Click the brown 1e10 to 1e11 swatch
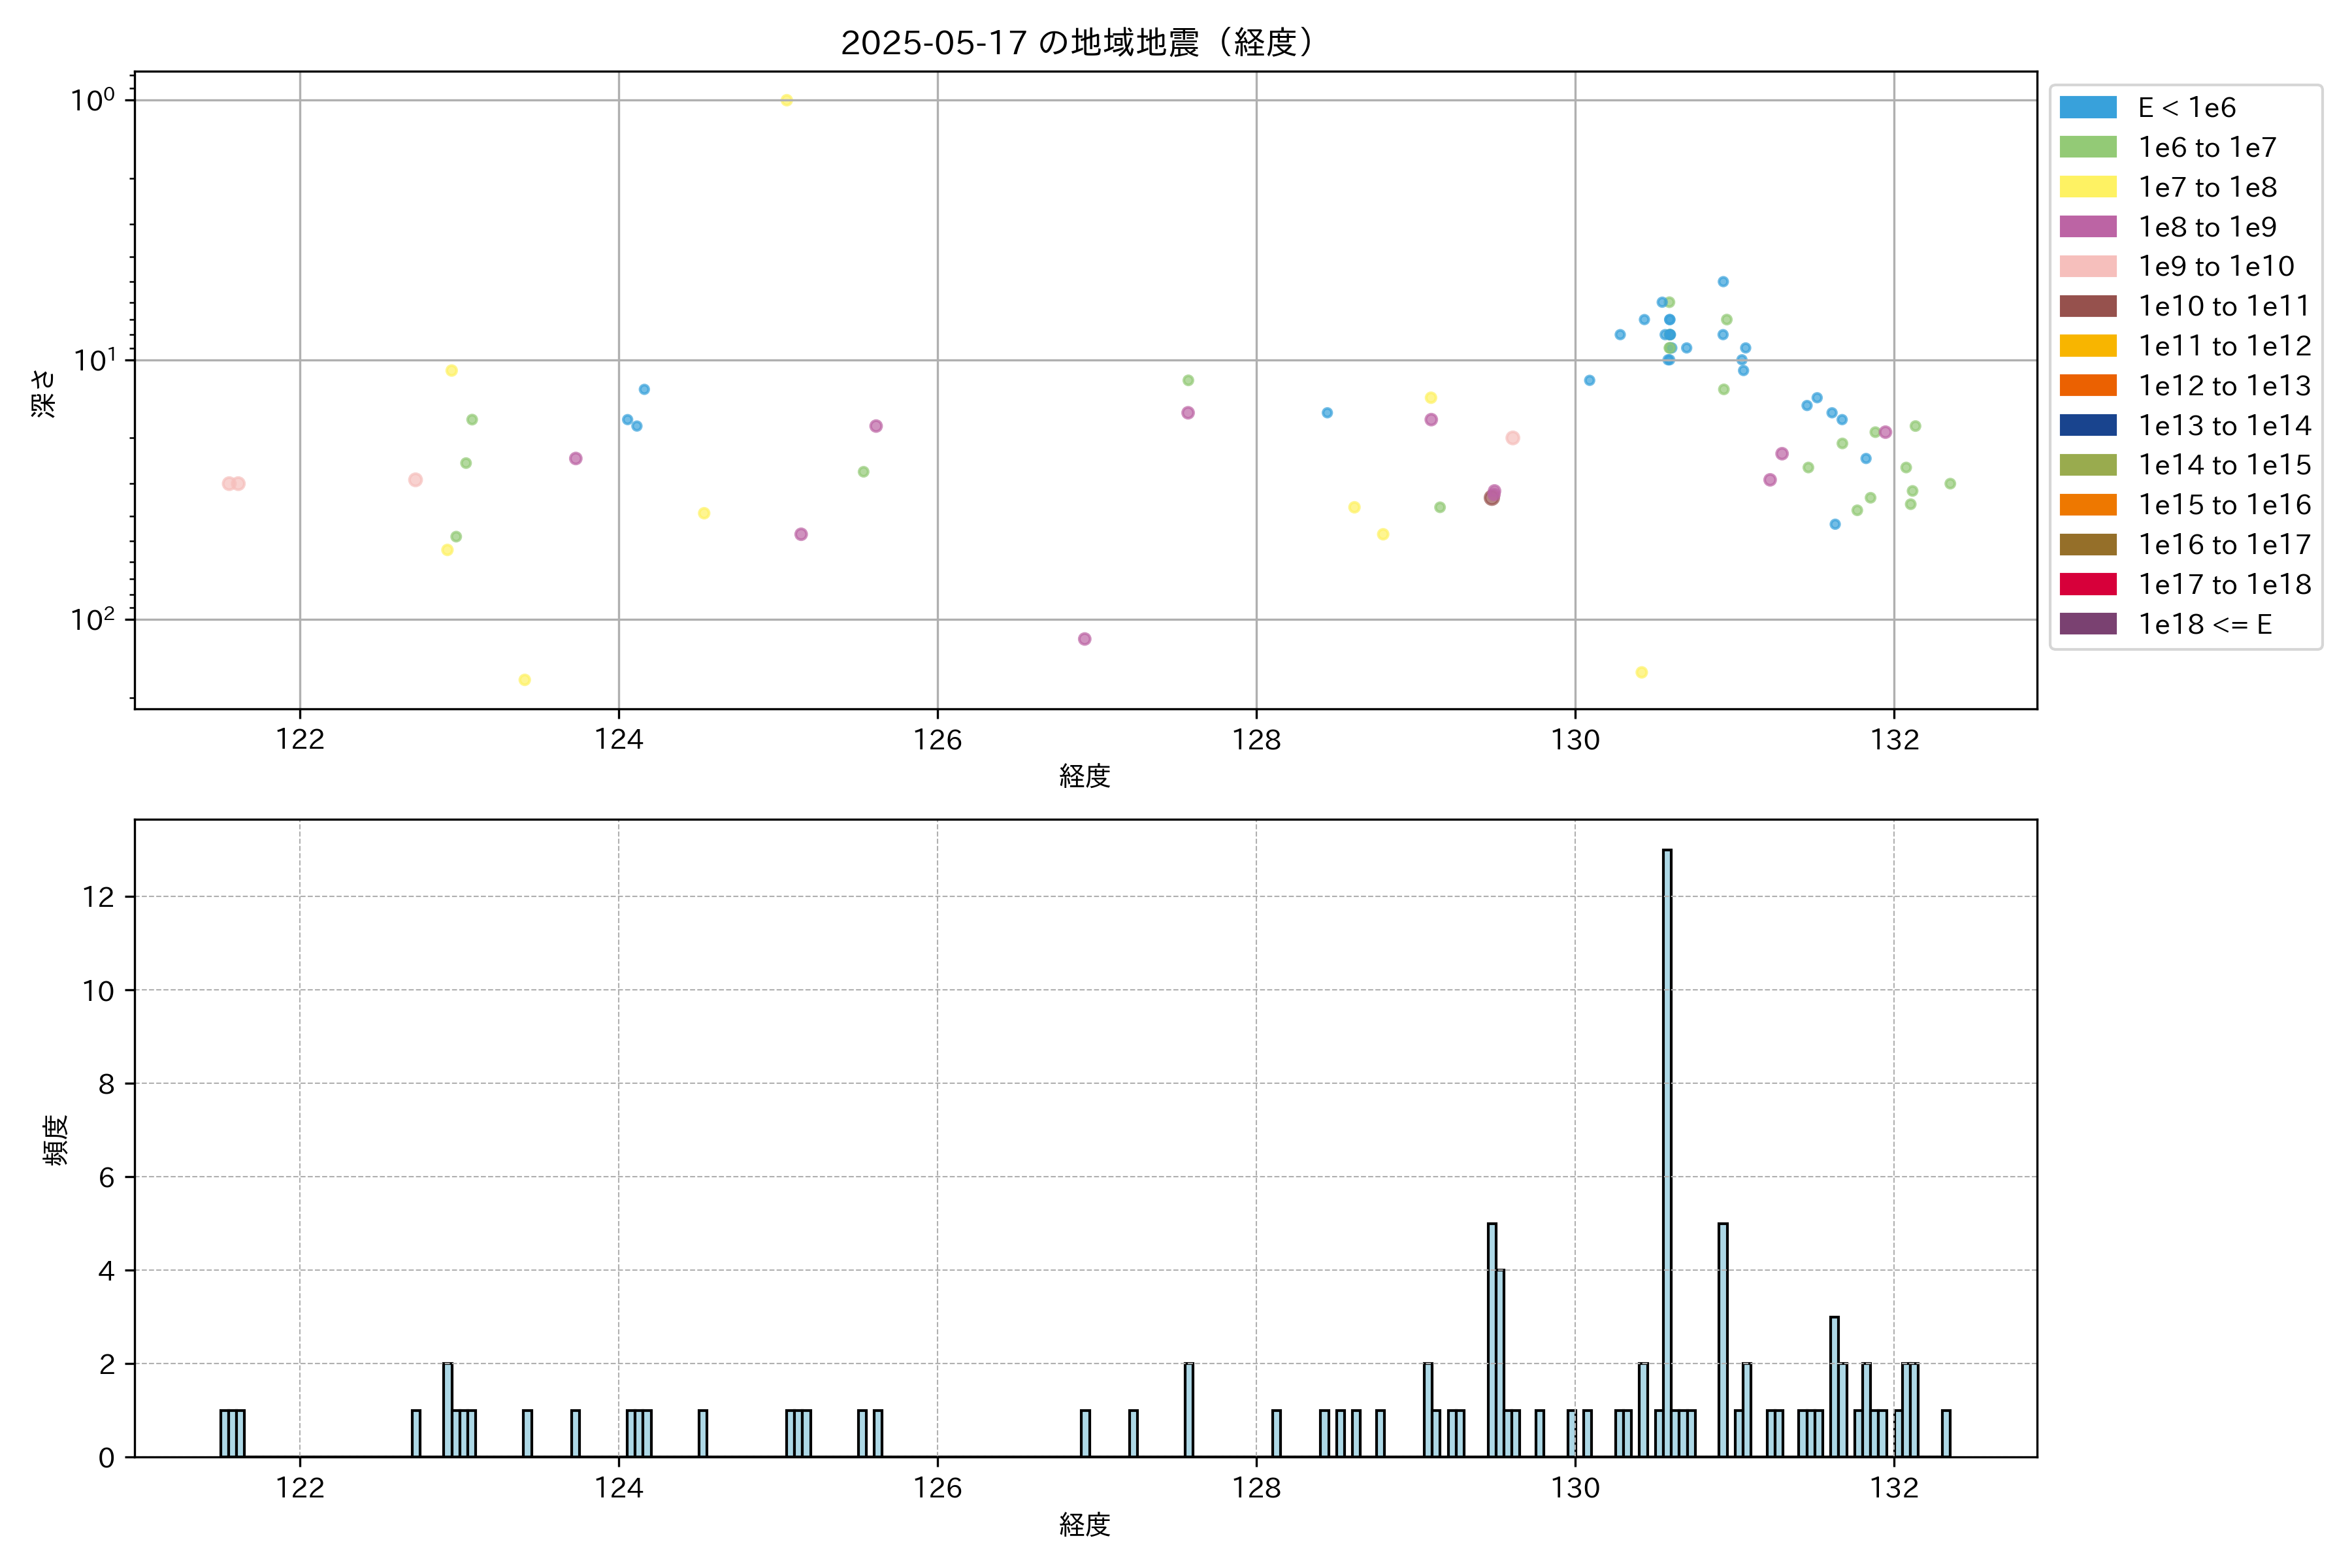 (x=2087, y=306)
